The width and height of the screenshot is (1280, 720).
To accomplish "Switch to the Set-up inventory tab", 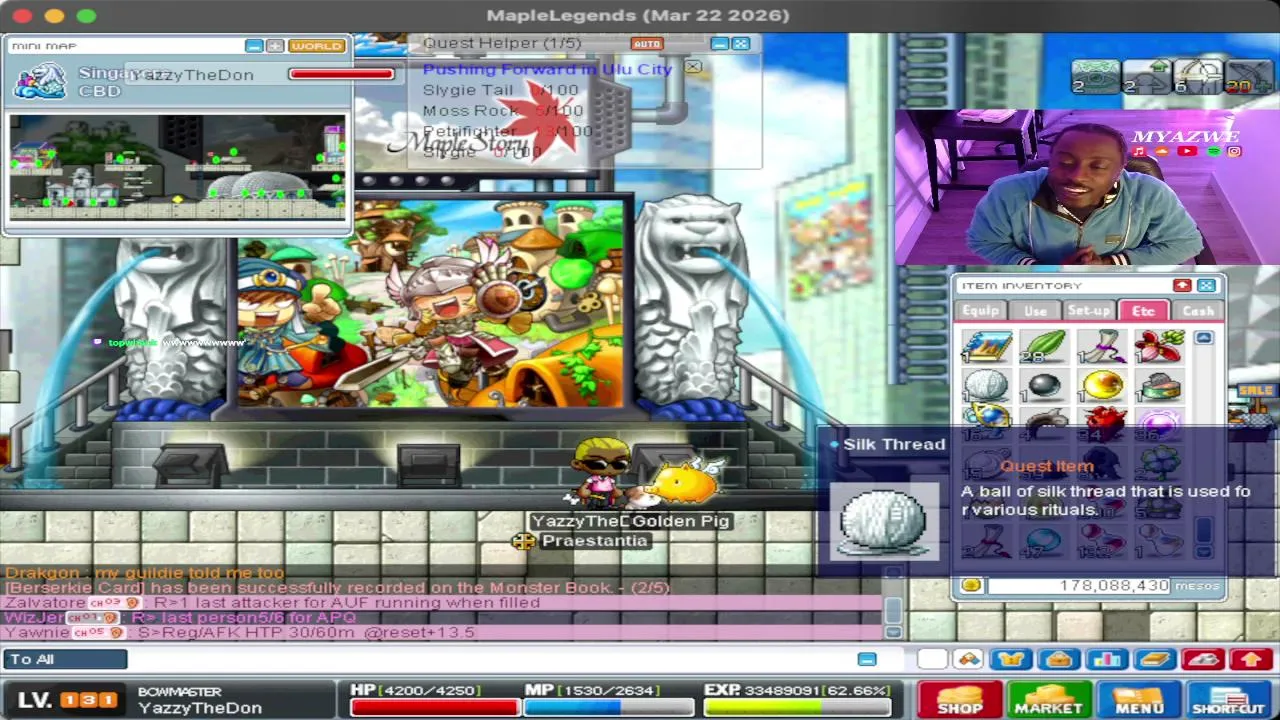I will [x=1089, y=311].
